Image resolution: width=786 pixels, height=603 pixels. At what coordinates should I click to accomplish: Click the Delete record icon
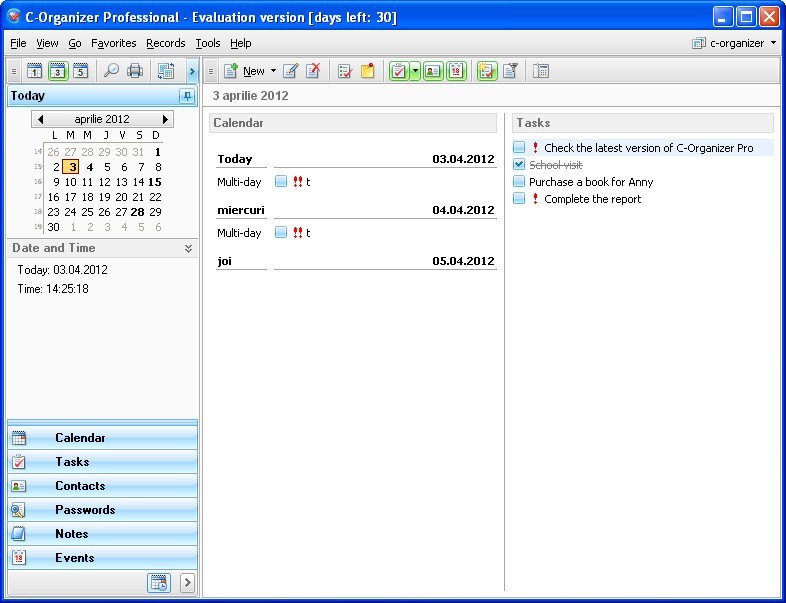313,71
